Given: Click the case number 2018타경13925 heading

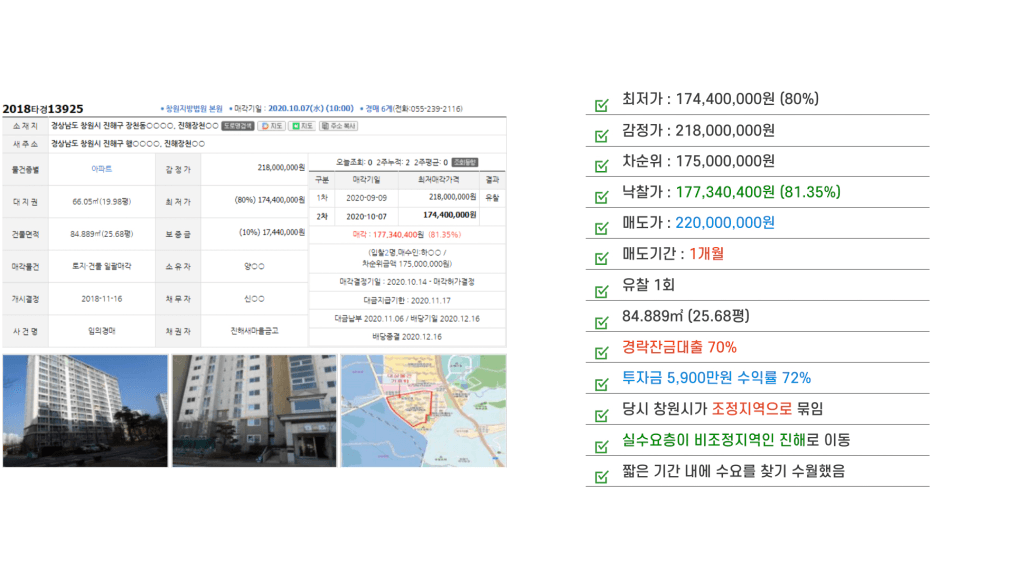Looking at the screenshot, I should [x=43, y=108].
